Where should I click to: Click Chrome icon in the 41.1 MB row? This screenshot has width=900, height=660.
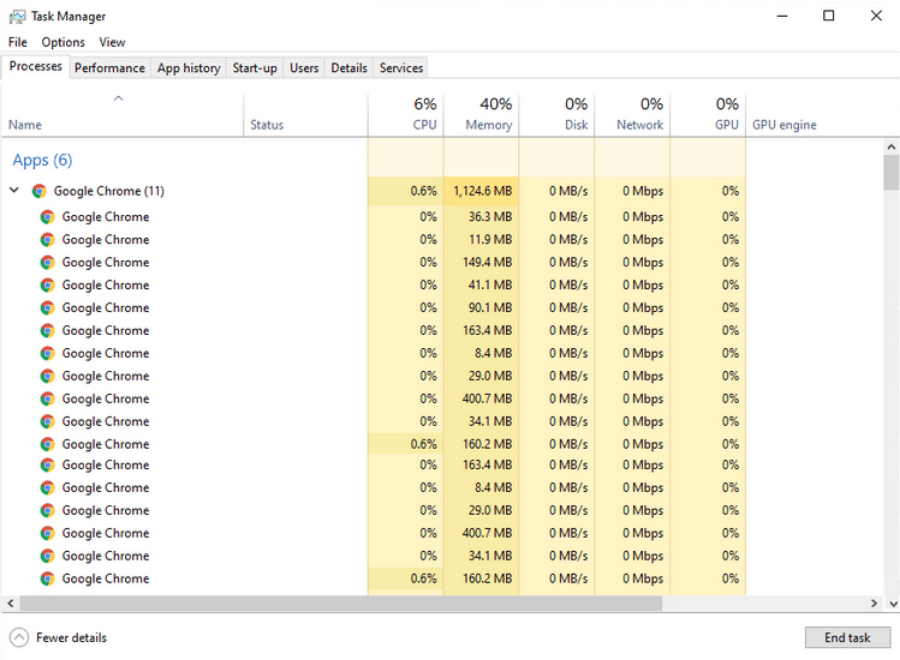(48, 285)
